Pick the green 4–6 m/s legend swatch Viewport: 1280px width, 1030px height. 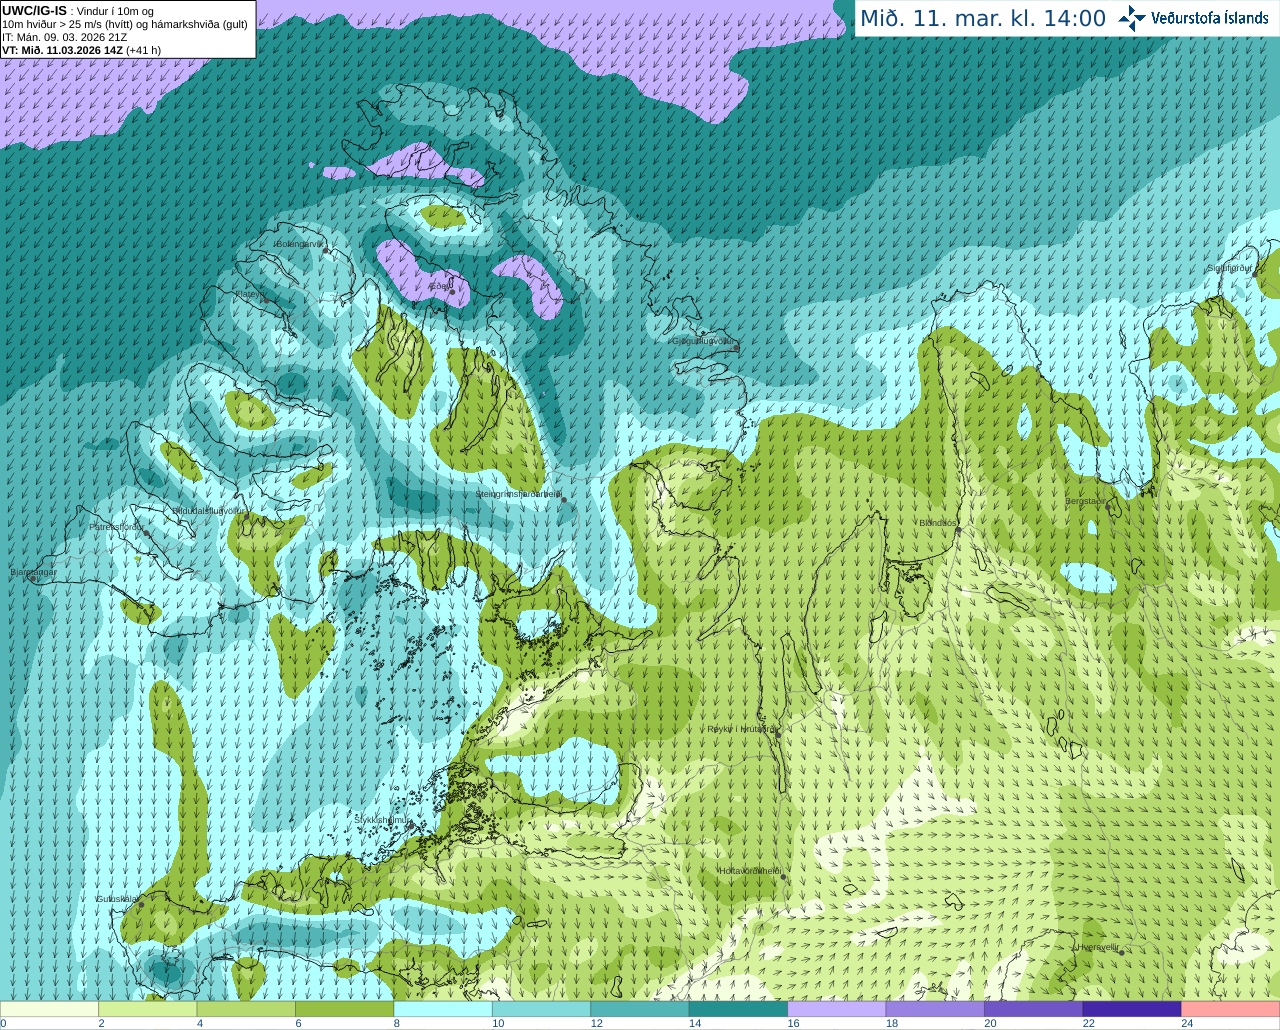pos(246,1009)
